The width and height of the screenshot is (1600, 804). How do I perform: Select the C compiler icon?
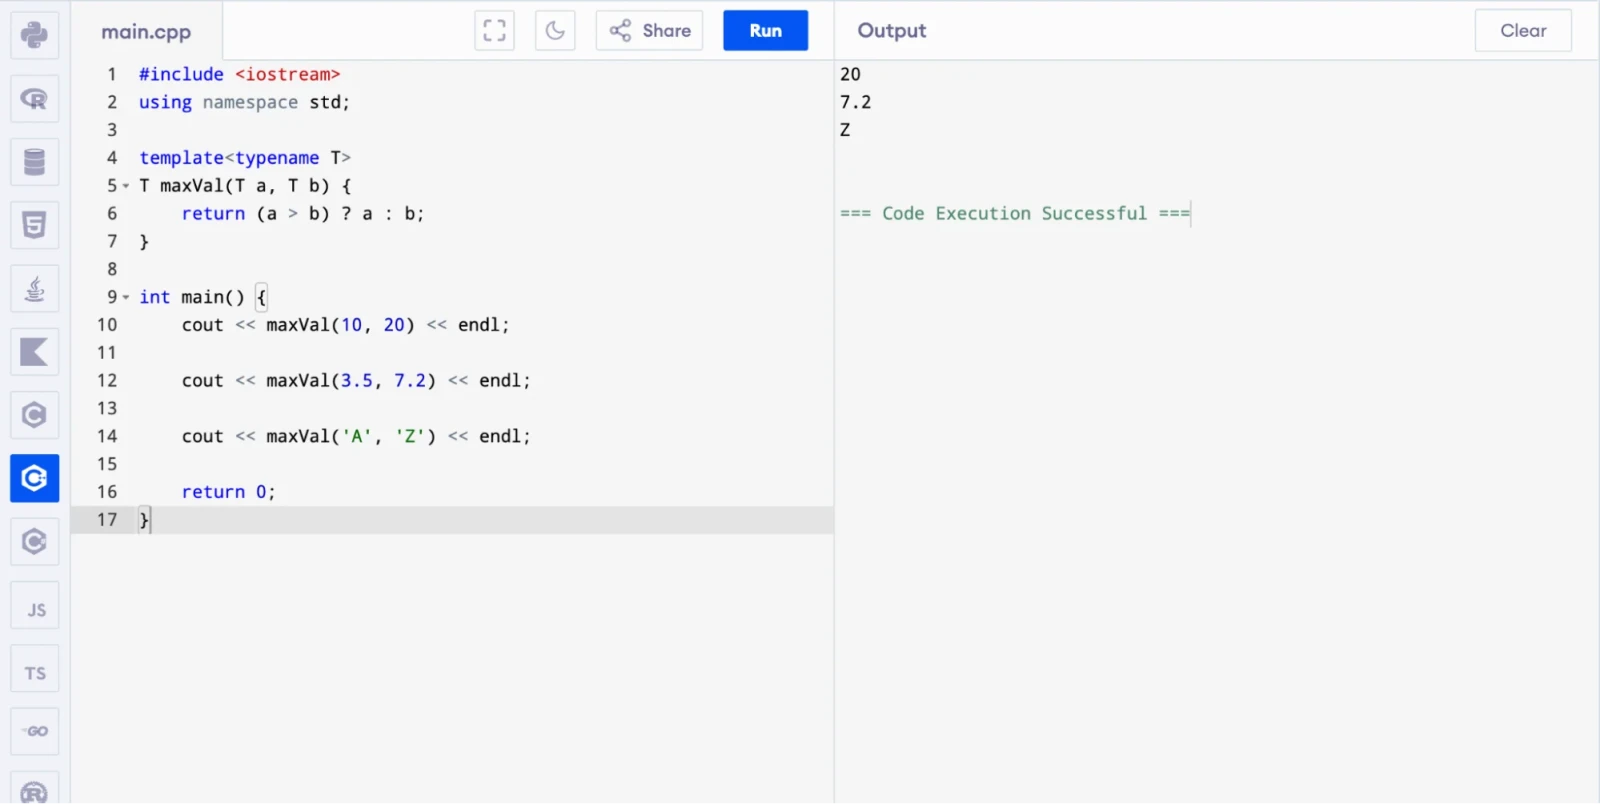34,415
